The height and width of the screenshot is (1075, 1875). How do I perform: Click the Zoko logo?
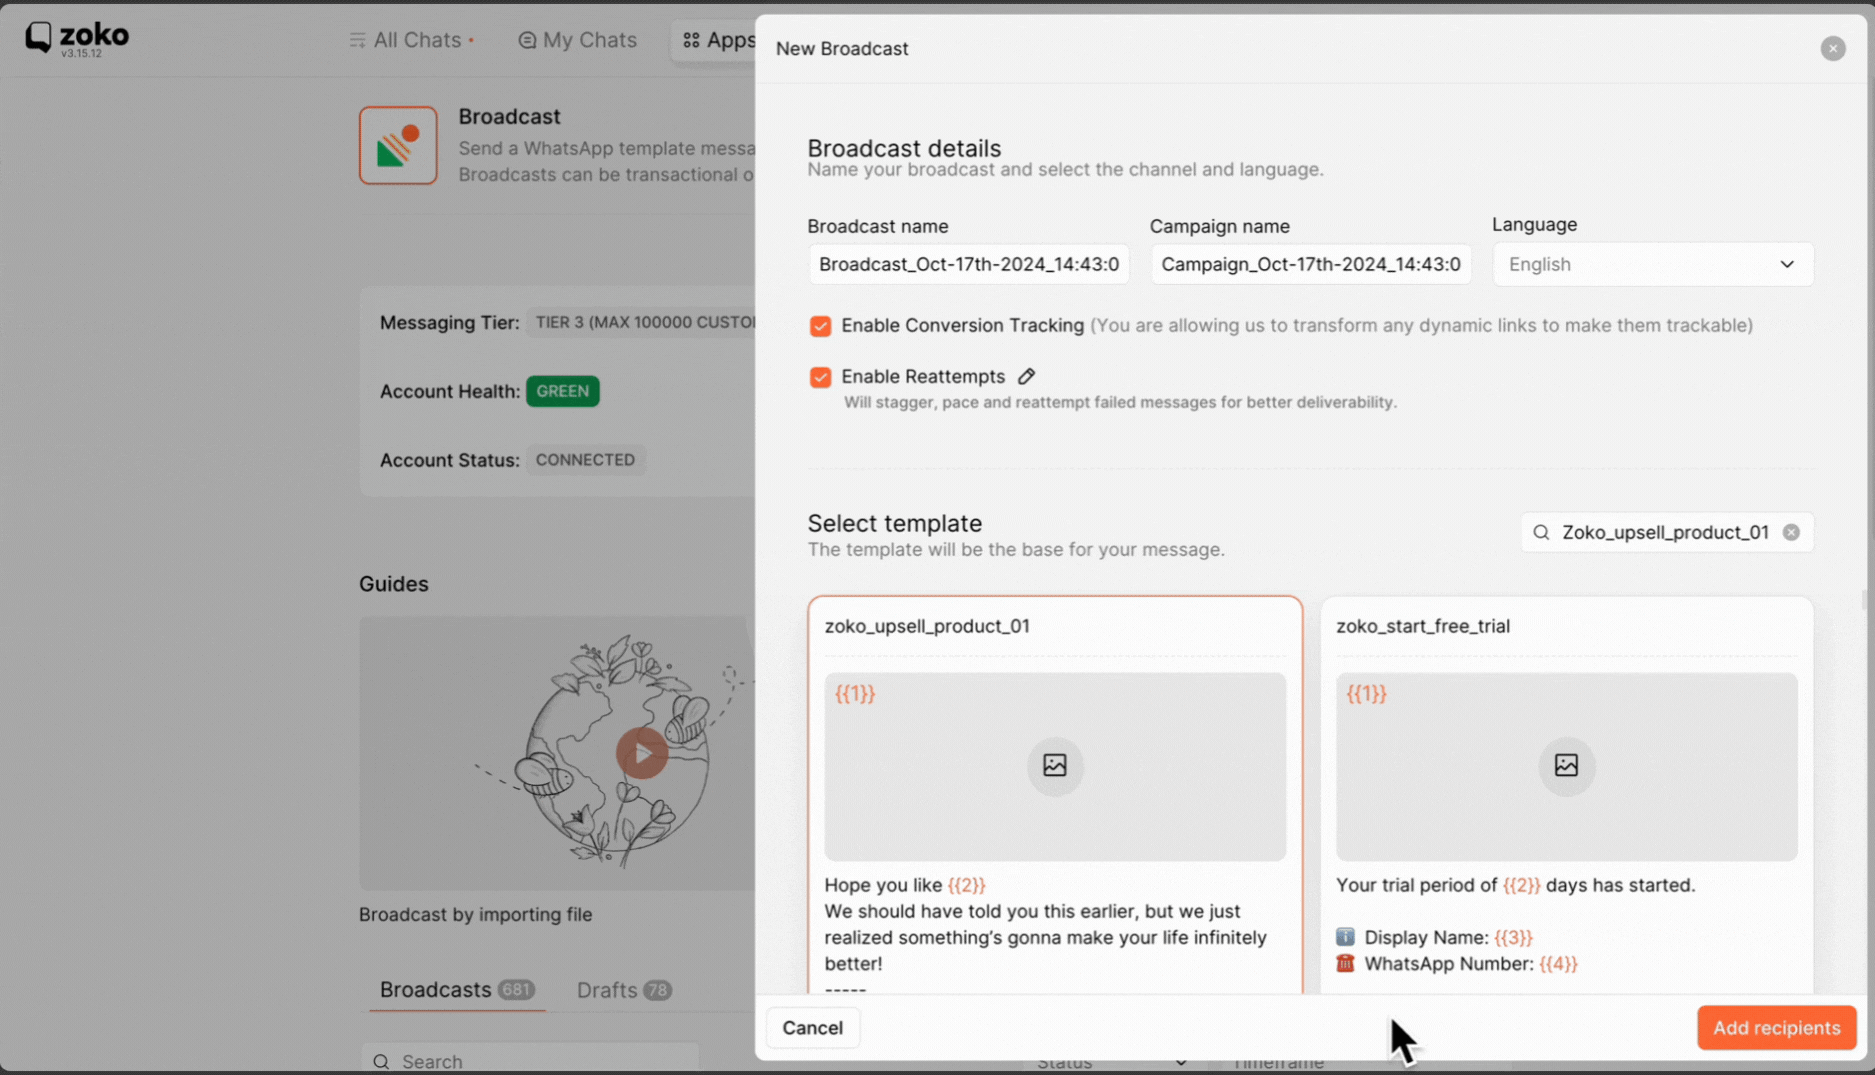(x=77, y=38)
